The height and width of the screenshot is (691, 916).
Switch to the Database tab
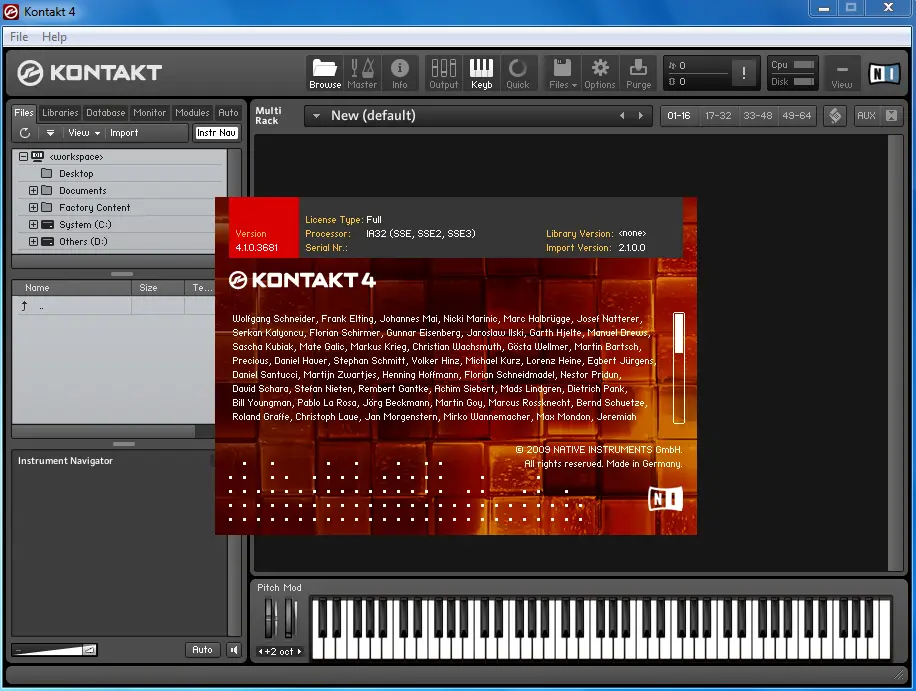click(x=105, y=113)
